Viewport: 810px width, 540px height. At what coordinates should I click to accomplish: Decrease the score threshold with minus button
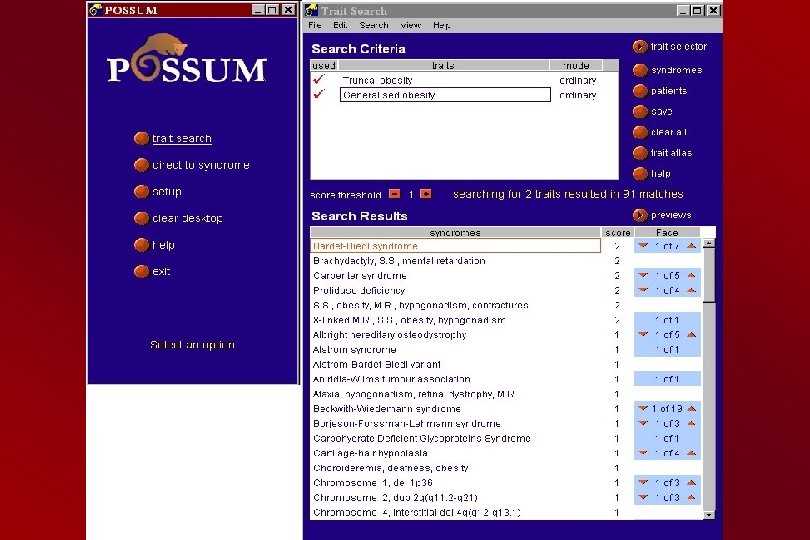[x=394, y=194]
